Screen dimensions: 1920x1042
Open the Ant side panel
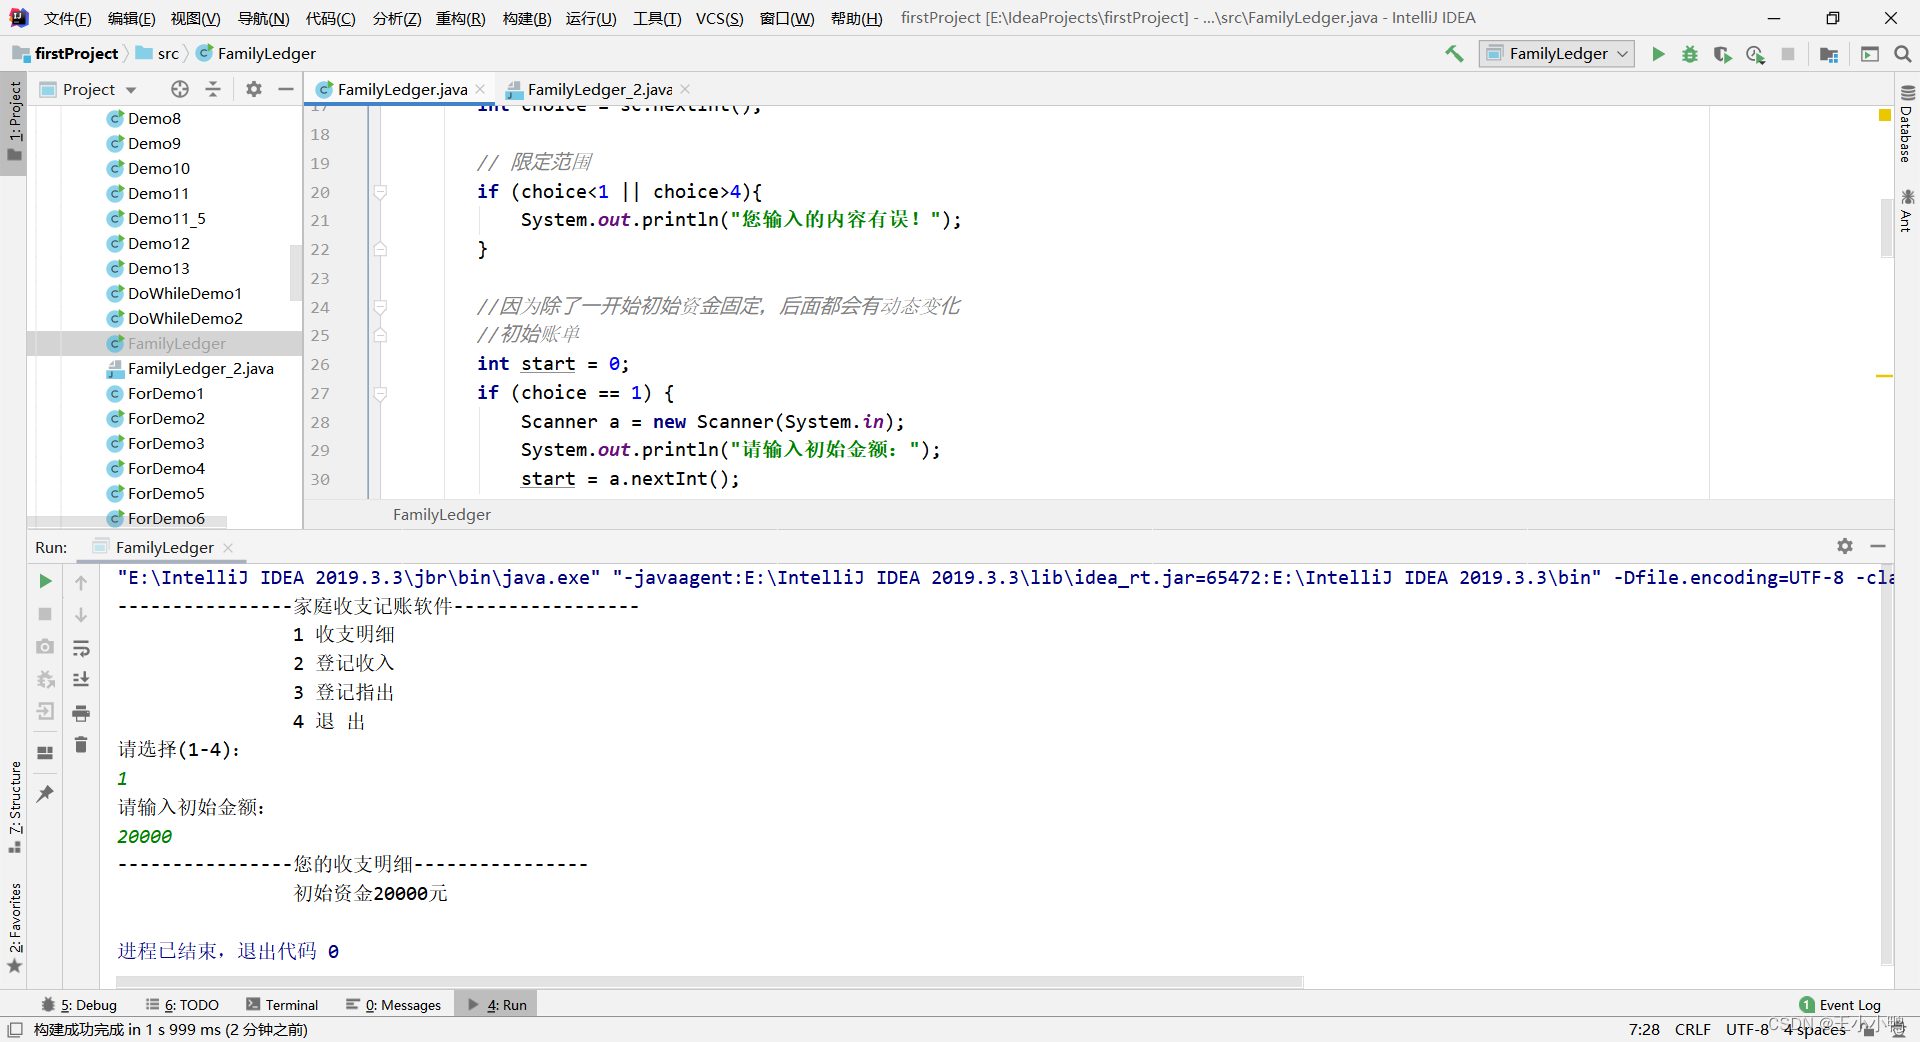pos(1906,210)
